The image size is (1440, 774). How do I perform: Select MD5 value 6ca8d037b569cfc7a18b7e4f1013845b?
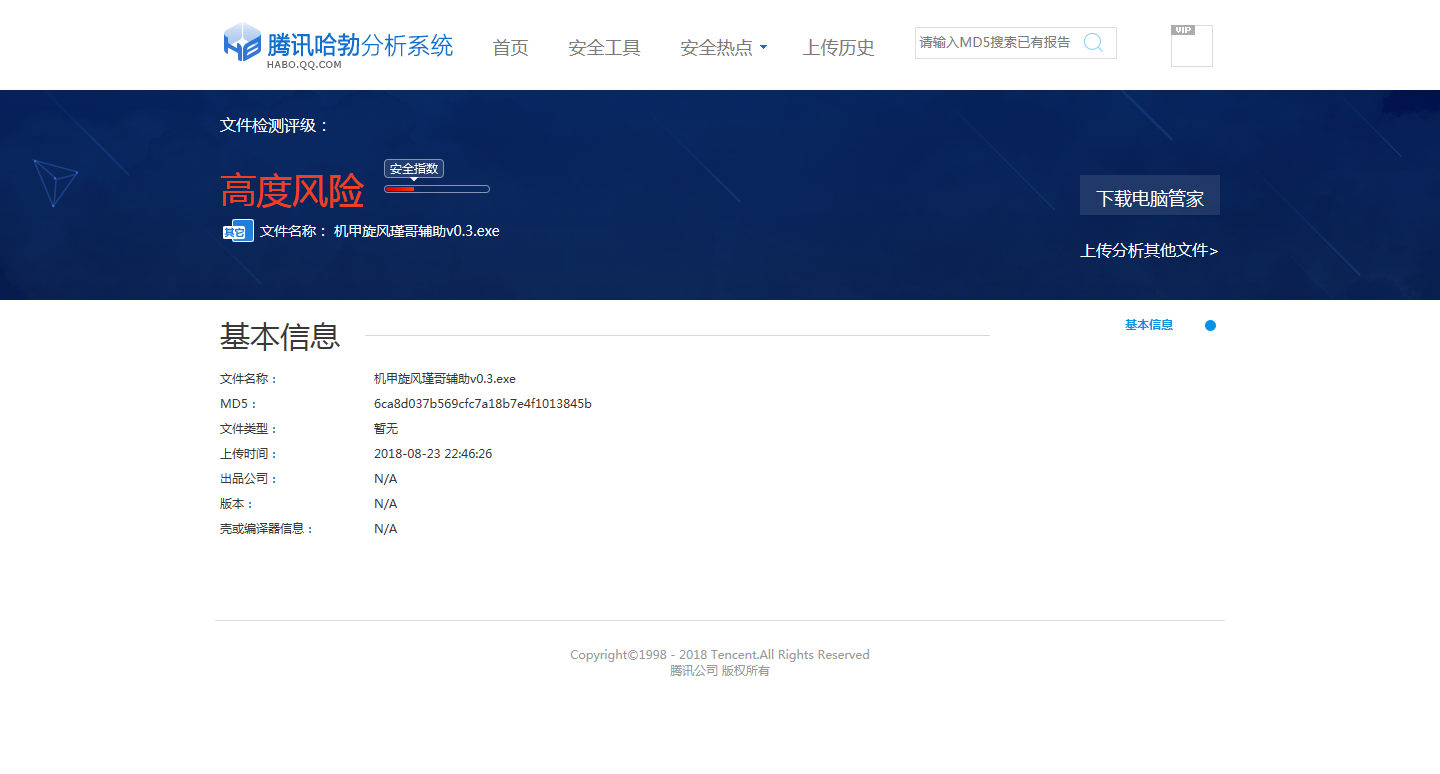483,404
